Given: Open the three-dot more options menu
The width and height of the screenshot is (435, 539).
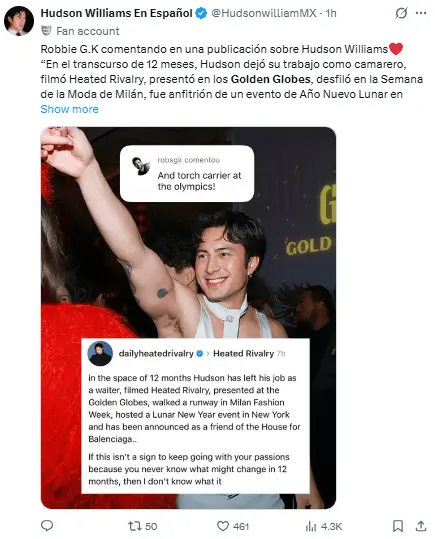Looking at the screenshot, I should 421,13.
